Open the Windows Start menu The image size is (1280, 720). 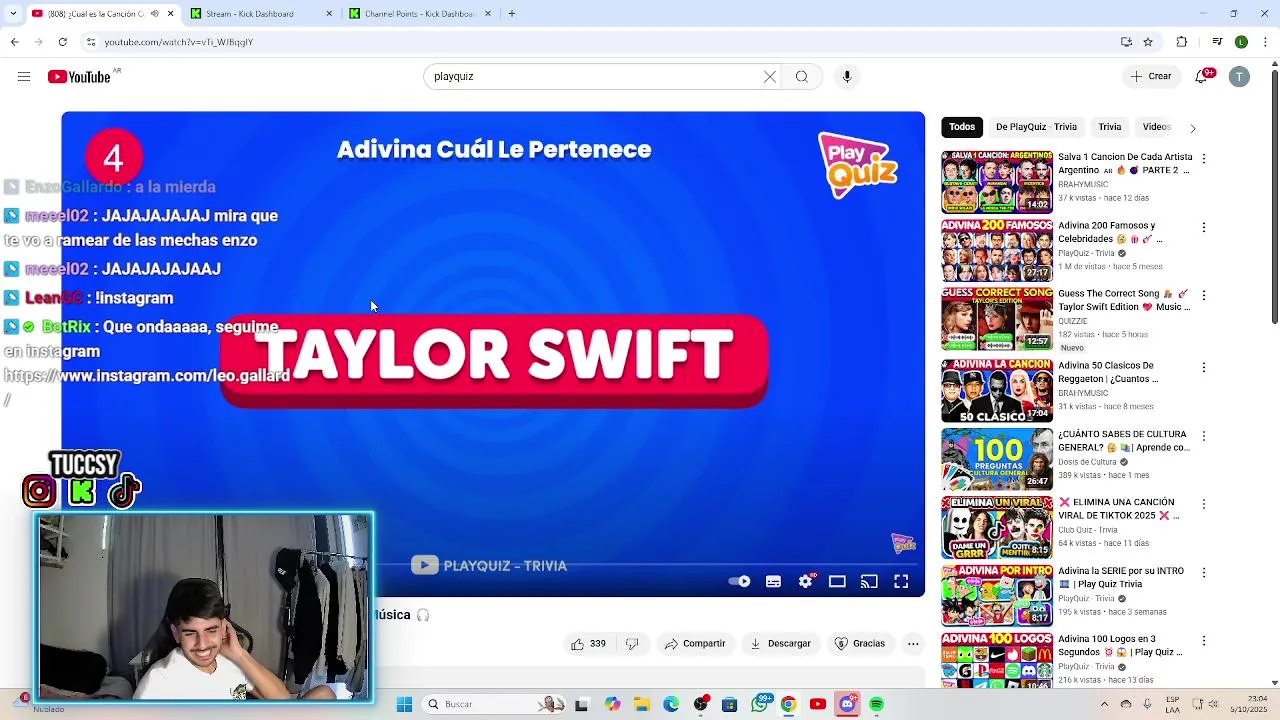point(404,704)
